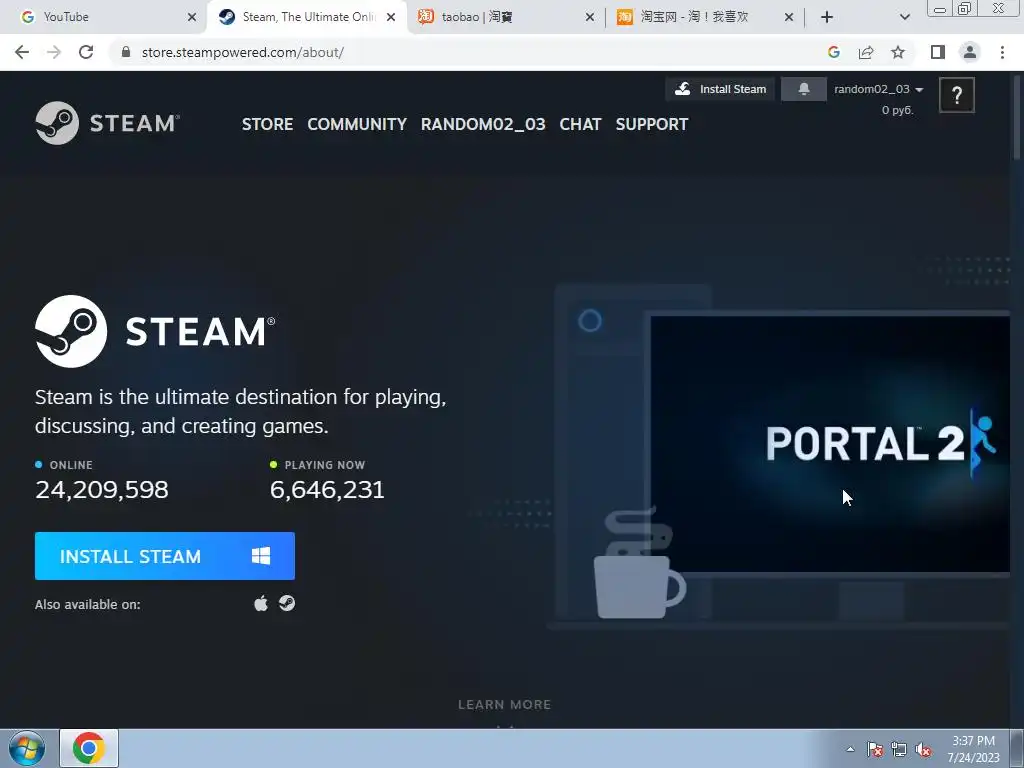Close the YouTube tab
The width and height of the screenshot is (1024, 768).
[x=191, y=17]
